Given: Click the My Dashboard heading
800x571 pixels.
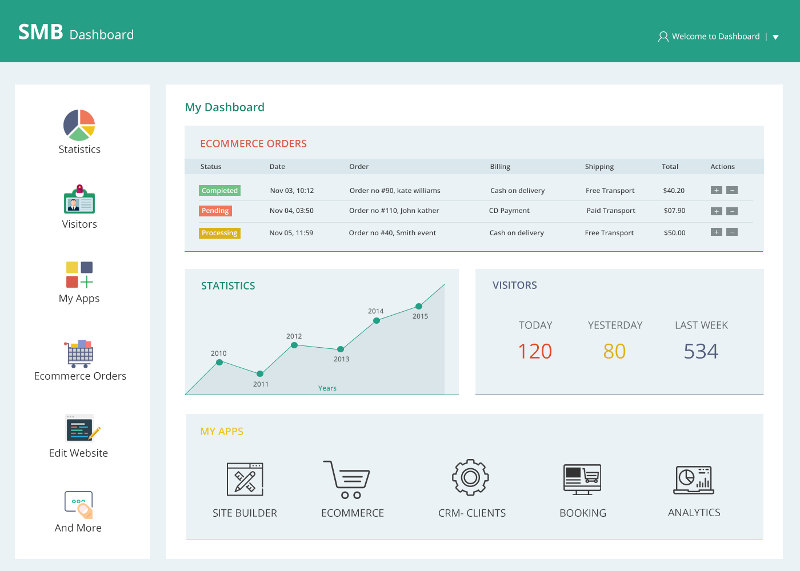Looking at the screenshot, I should 224,107.
